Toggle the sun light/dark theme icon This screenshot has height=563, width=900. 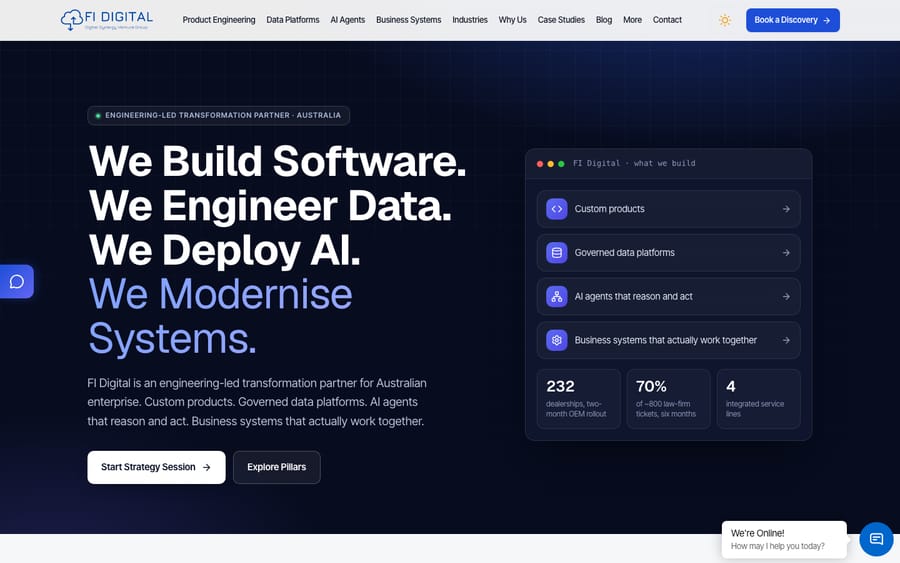pyautogui.click(x=724, y=20)
